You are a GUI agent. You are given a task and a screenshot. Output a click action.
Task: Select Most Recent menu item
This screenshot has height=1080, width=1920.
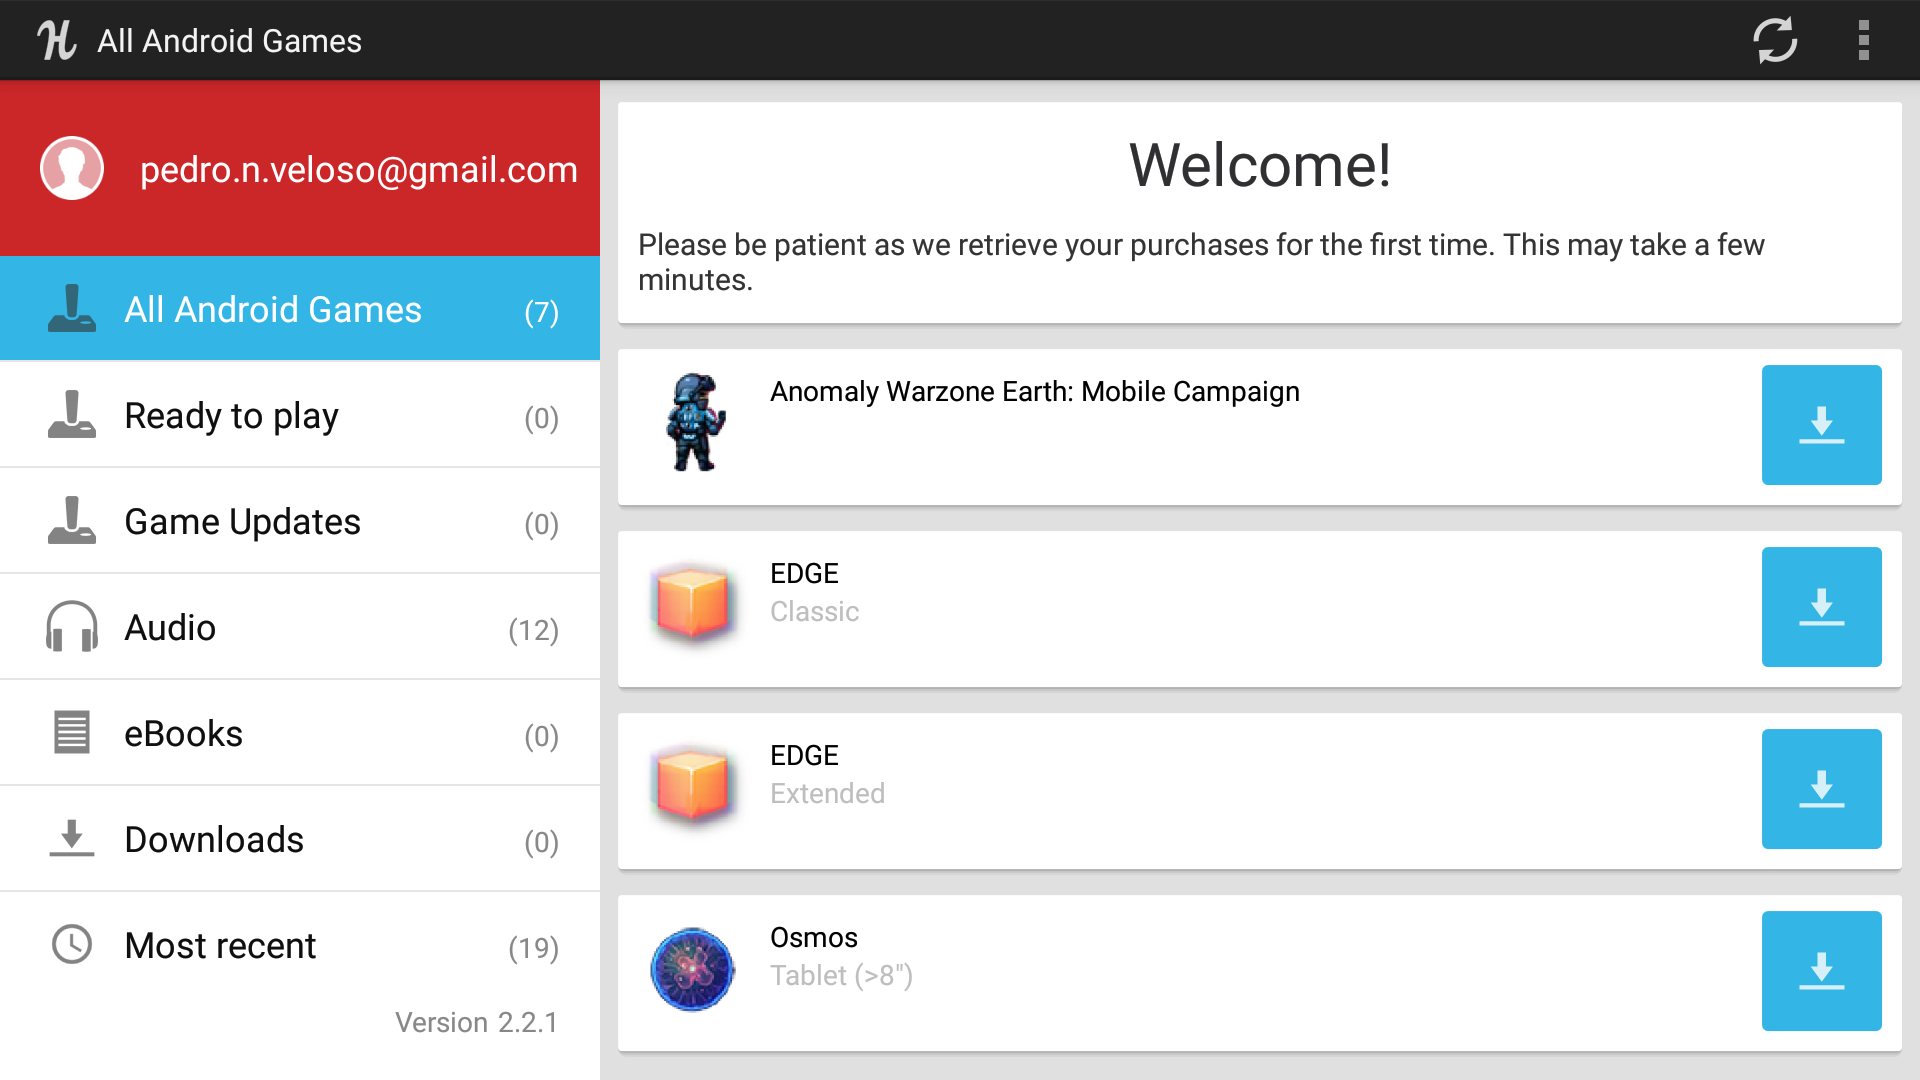coord(299,944)
